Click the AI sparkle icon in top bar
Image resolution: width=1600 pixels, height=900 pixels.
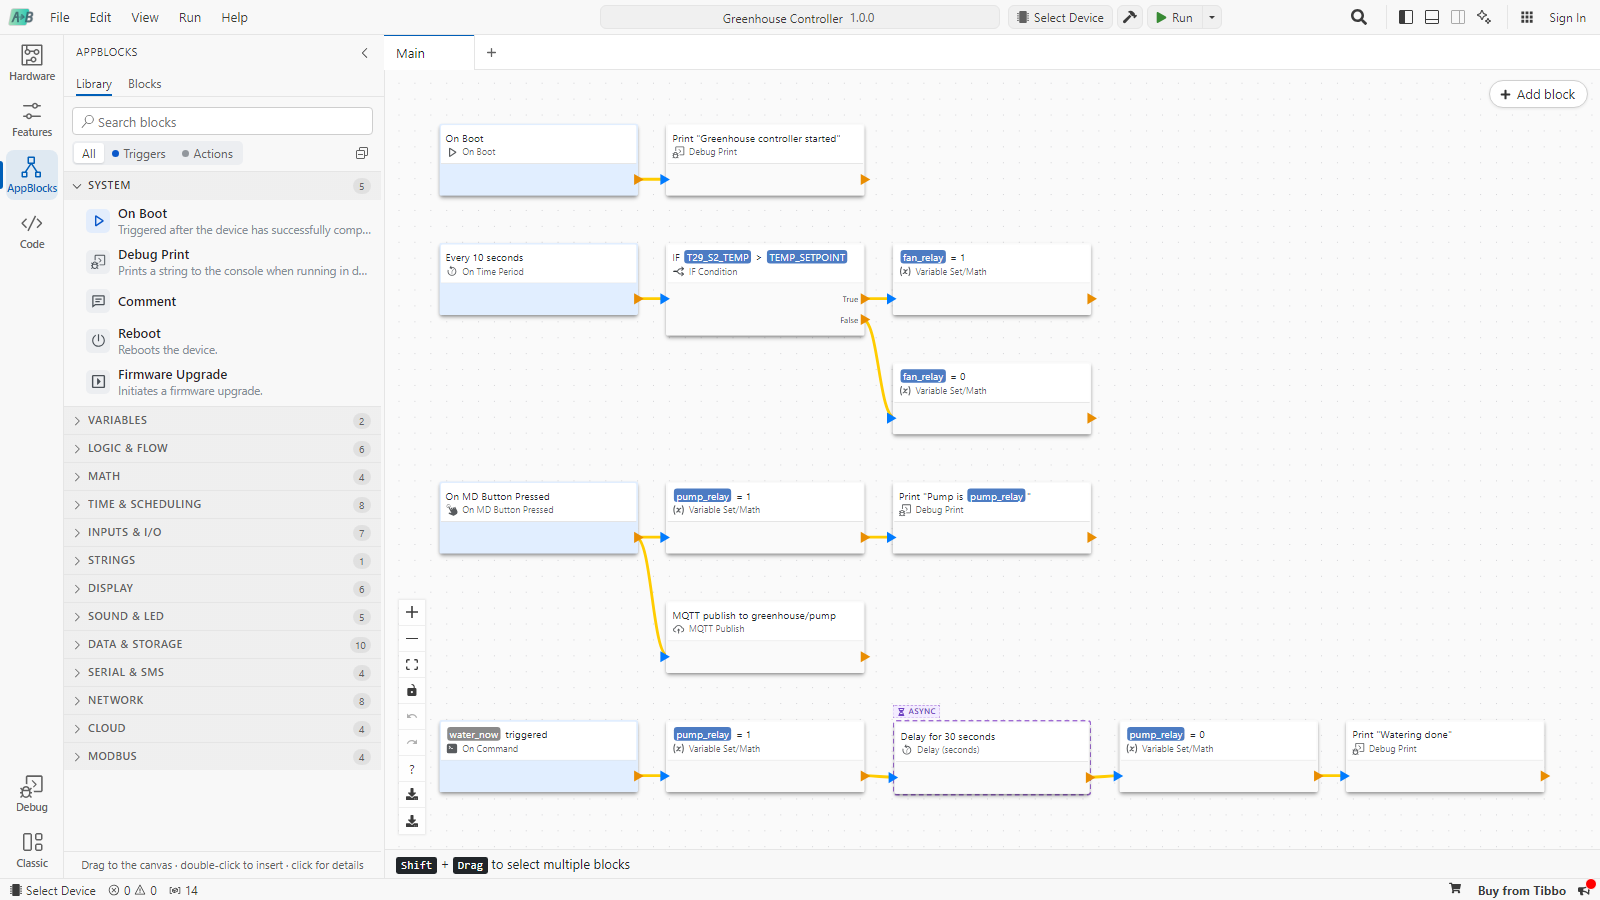(x=1484, y=17)
